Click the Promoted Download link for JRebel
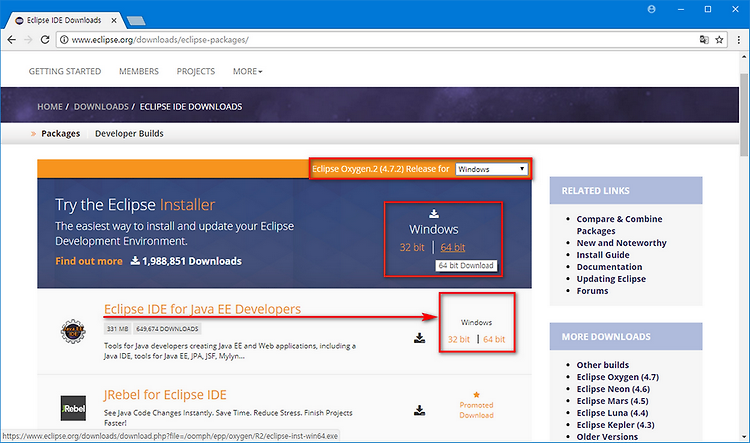750x443 pixels. [476, 410]
